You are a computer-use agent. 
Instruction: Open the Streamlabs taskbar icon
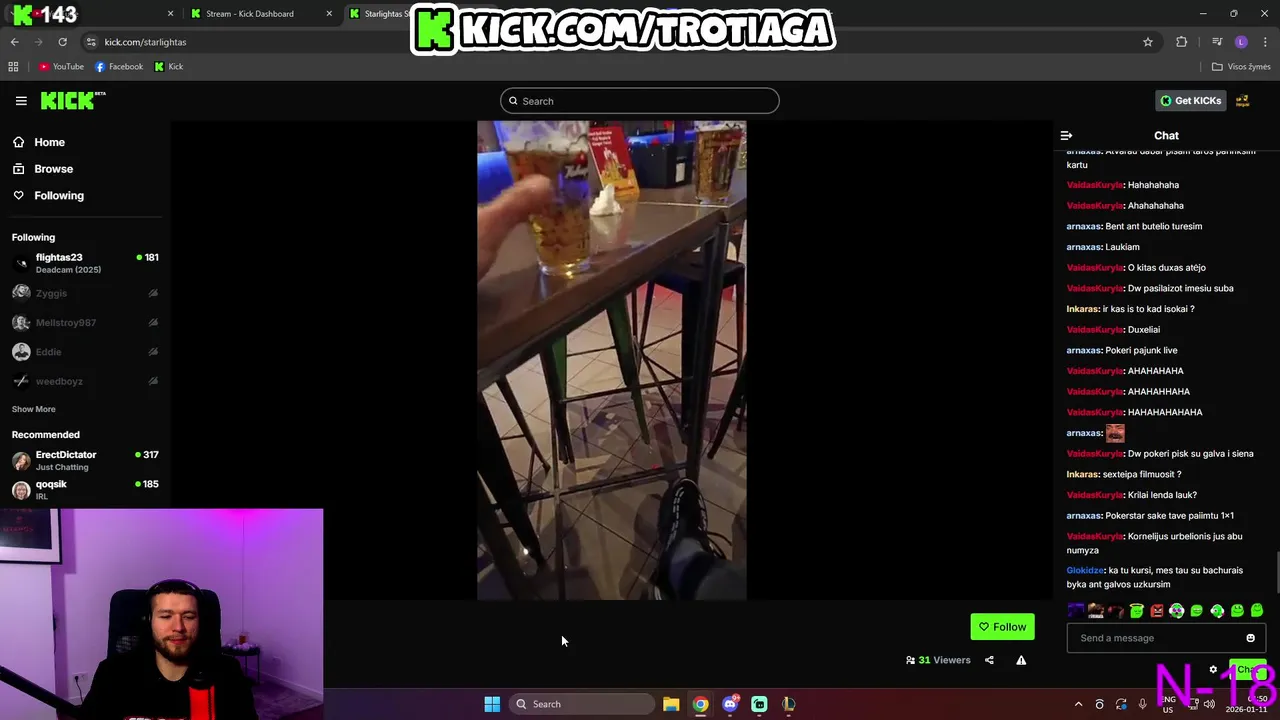[759, 704]
